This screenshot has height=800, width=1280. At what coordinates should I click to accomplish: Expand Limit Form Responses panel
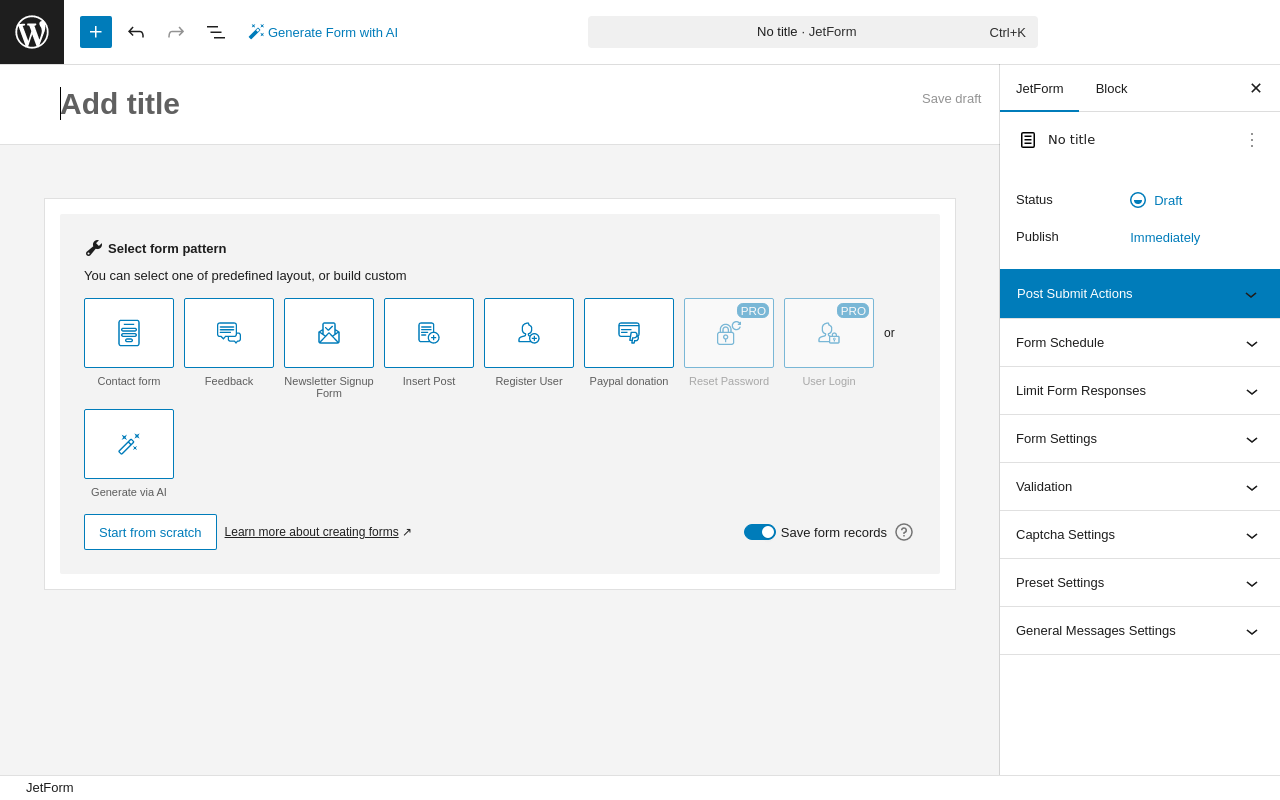tap(1140, 391)
